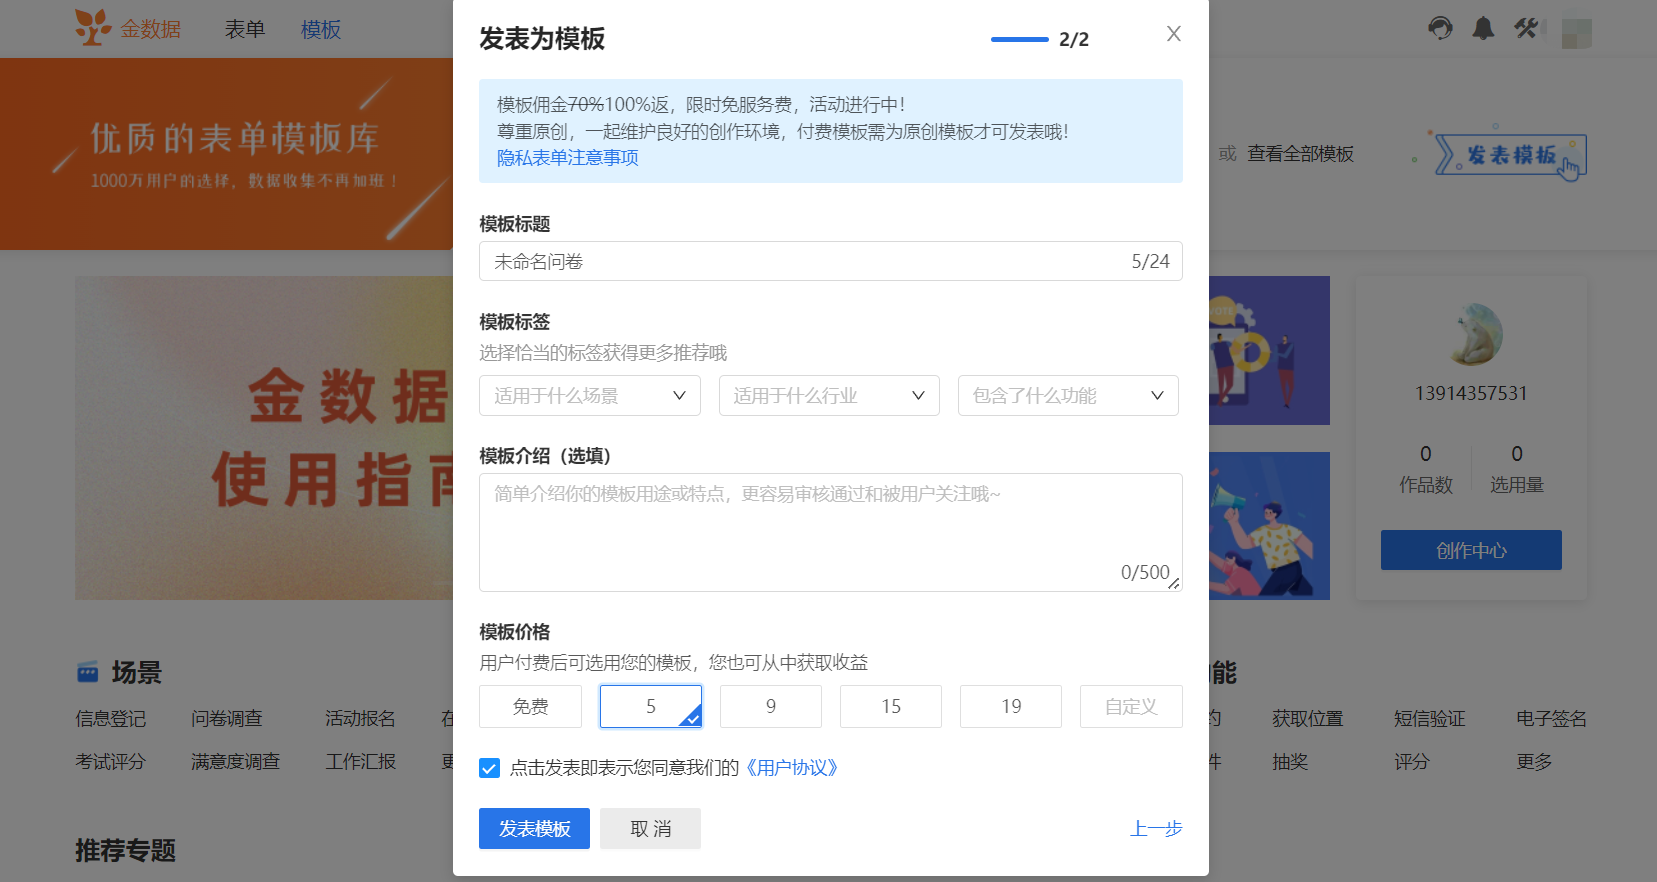Click the step 2/2 progress bar

point(1020,39)
